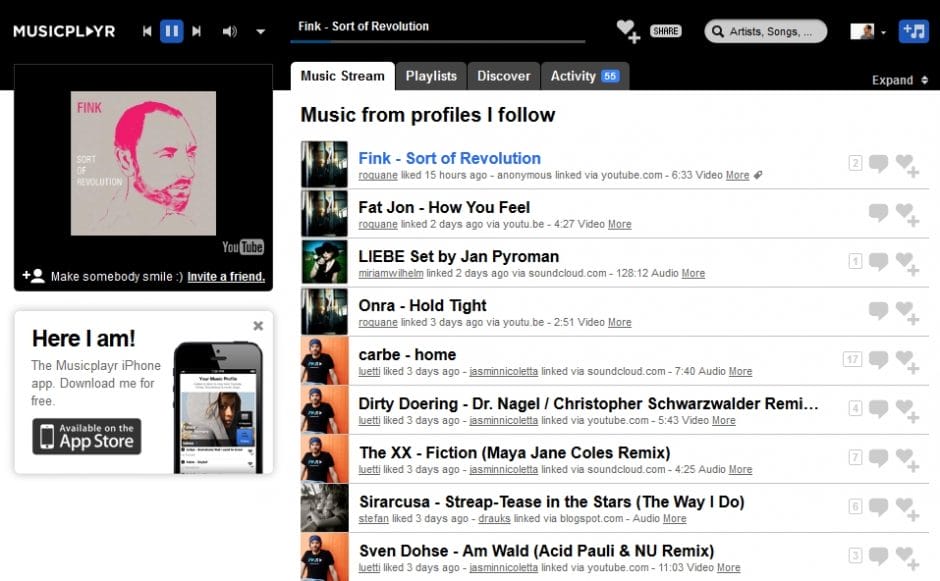Click the tag icon on the Fink row
Viewport: 940px width, 581px height.
[758, 175]
